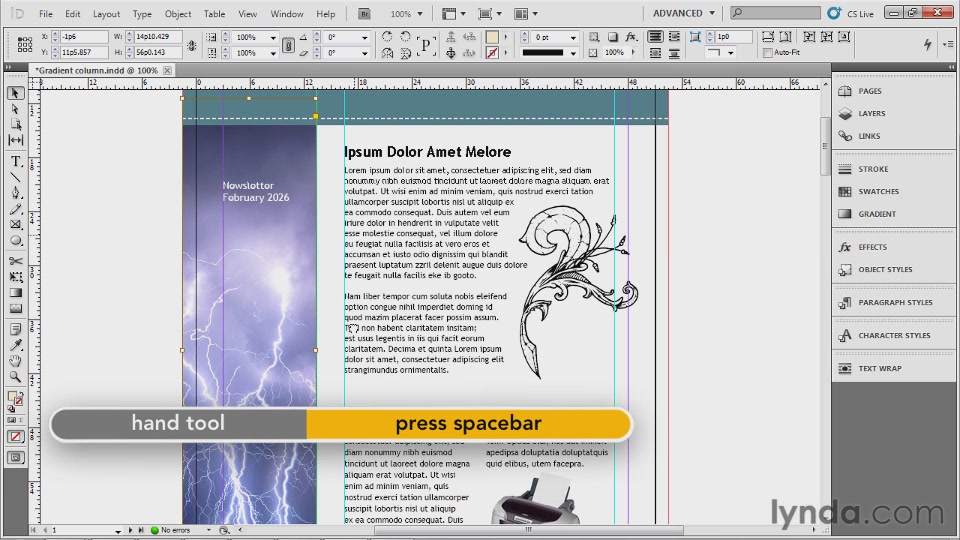Select the Note tool
Viewport: 960px width, 540px height.
pos(15,329)
